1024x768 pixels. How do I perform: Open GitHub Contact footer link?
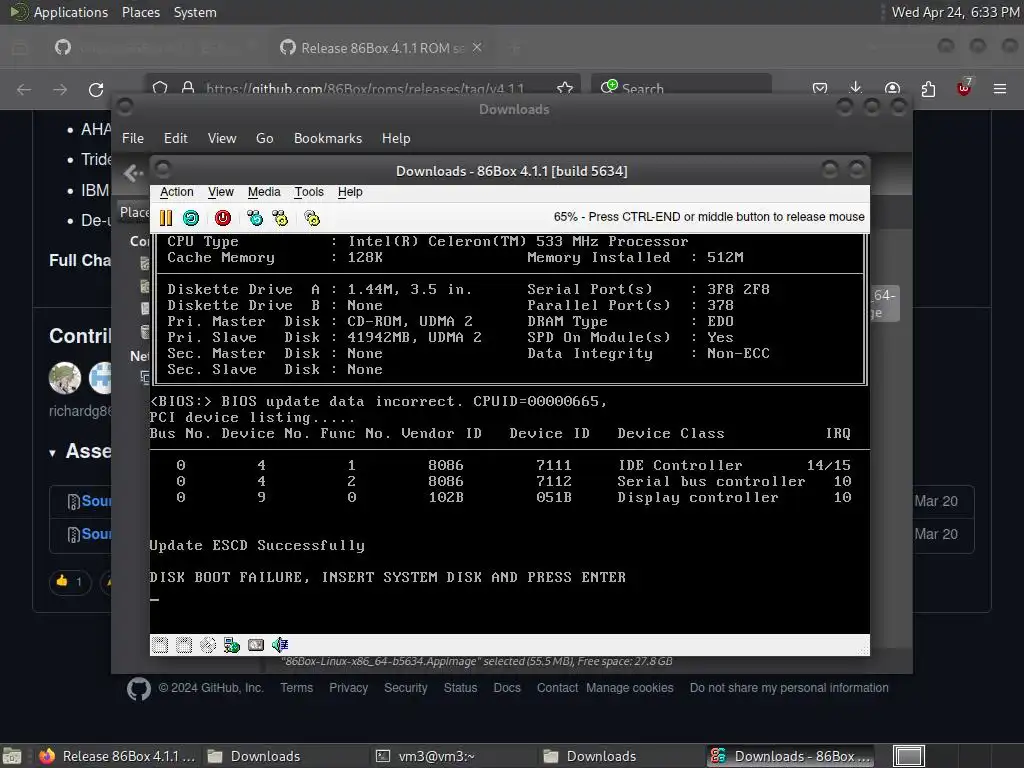tap(557, 688)
